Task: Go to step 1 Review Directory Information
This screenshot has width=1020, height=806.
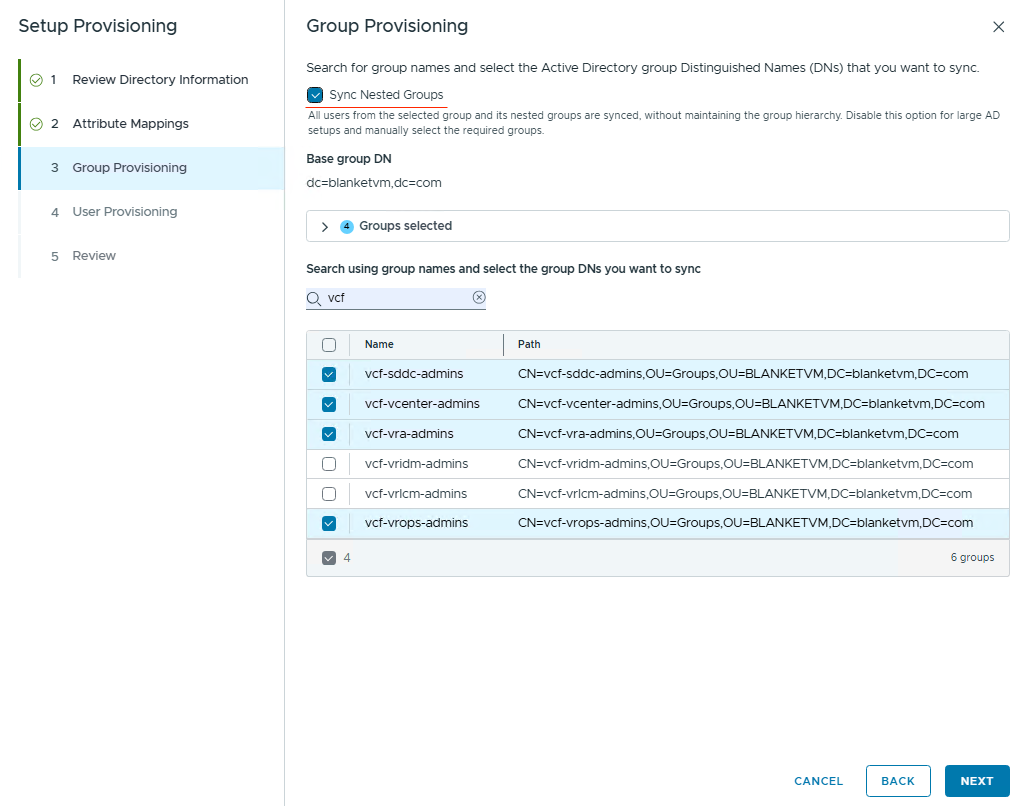Action: click(x=160, y=80)
